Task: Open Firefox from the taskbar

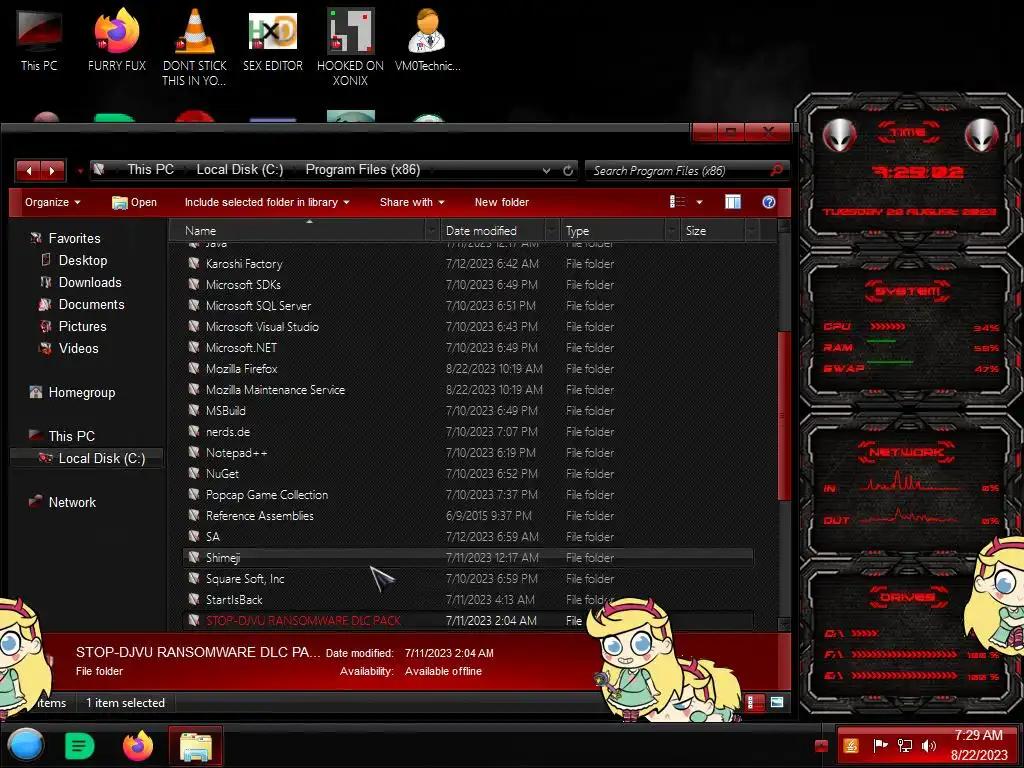Action: (138, 745)
